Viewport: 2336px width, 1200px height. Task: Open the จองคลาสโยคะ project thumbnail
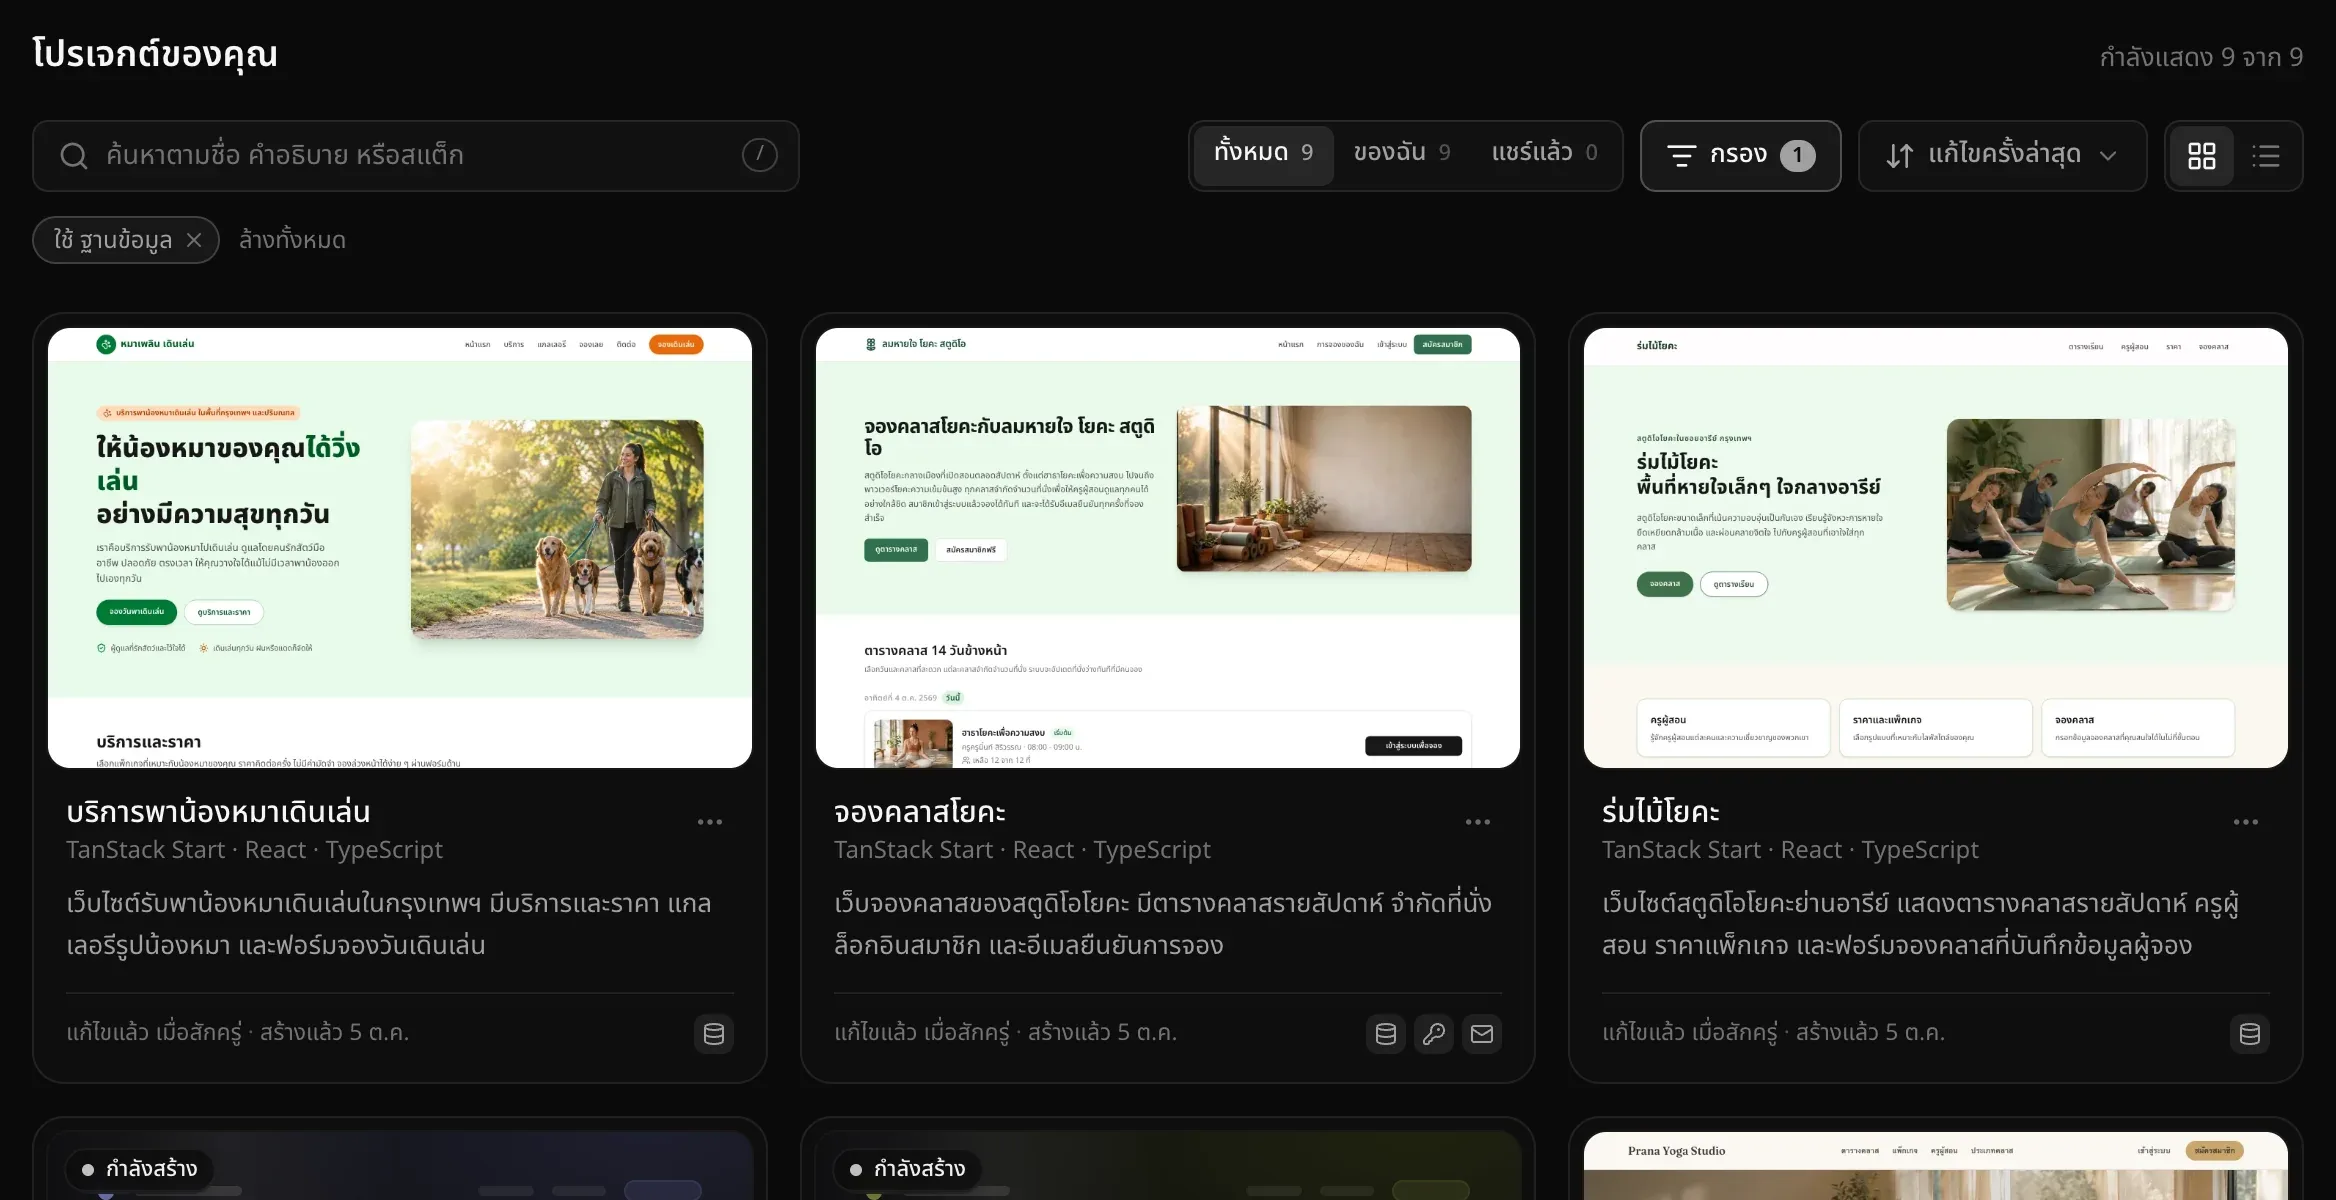tap(1168, 548)
